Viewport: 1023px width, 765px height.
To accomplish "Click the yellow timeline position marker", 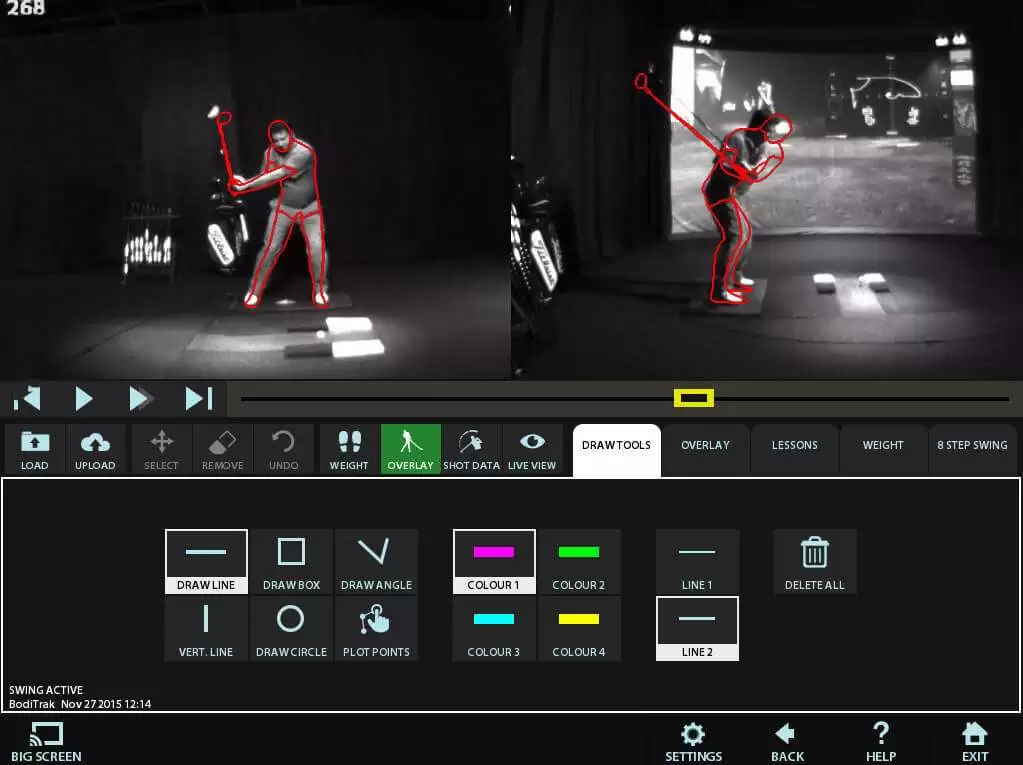I will click(x=694, y=399).
